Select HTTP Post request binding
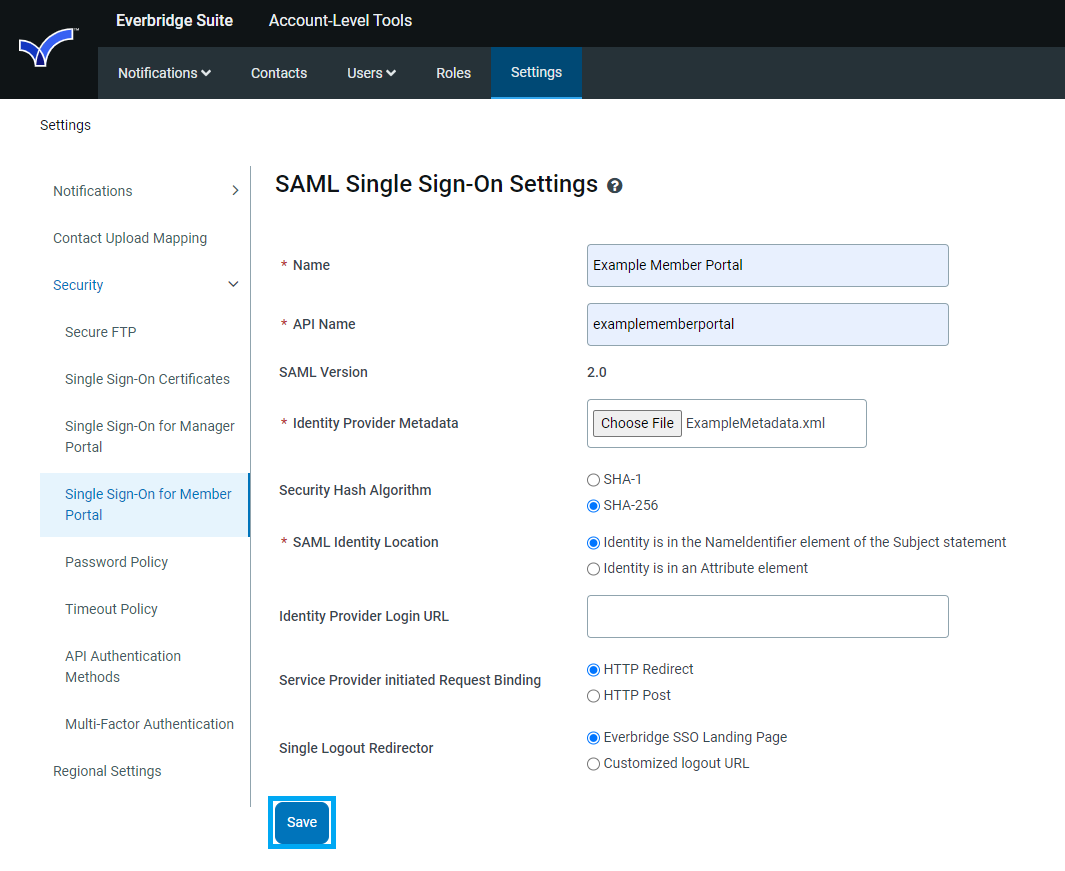1065x871 pixels. coord(593,696)
